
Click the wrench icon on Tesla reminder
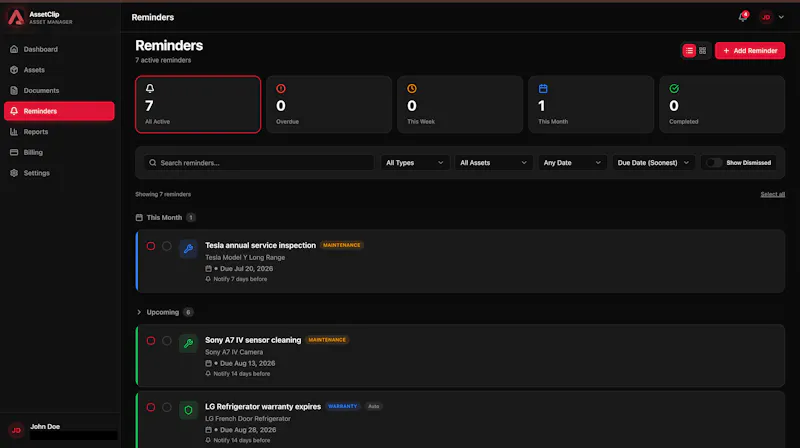188,249
